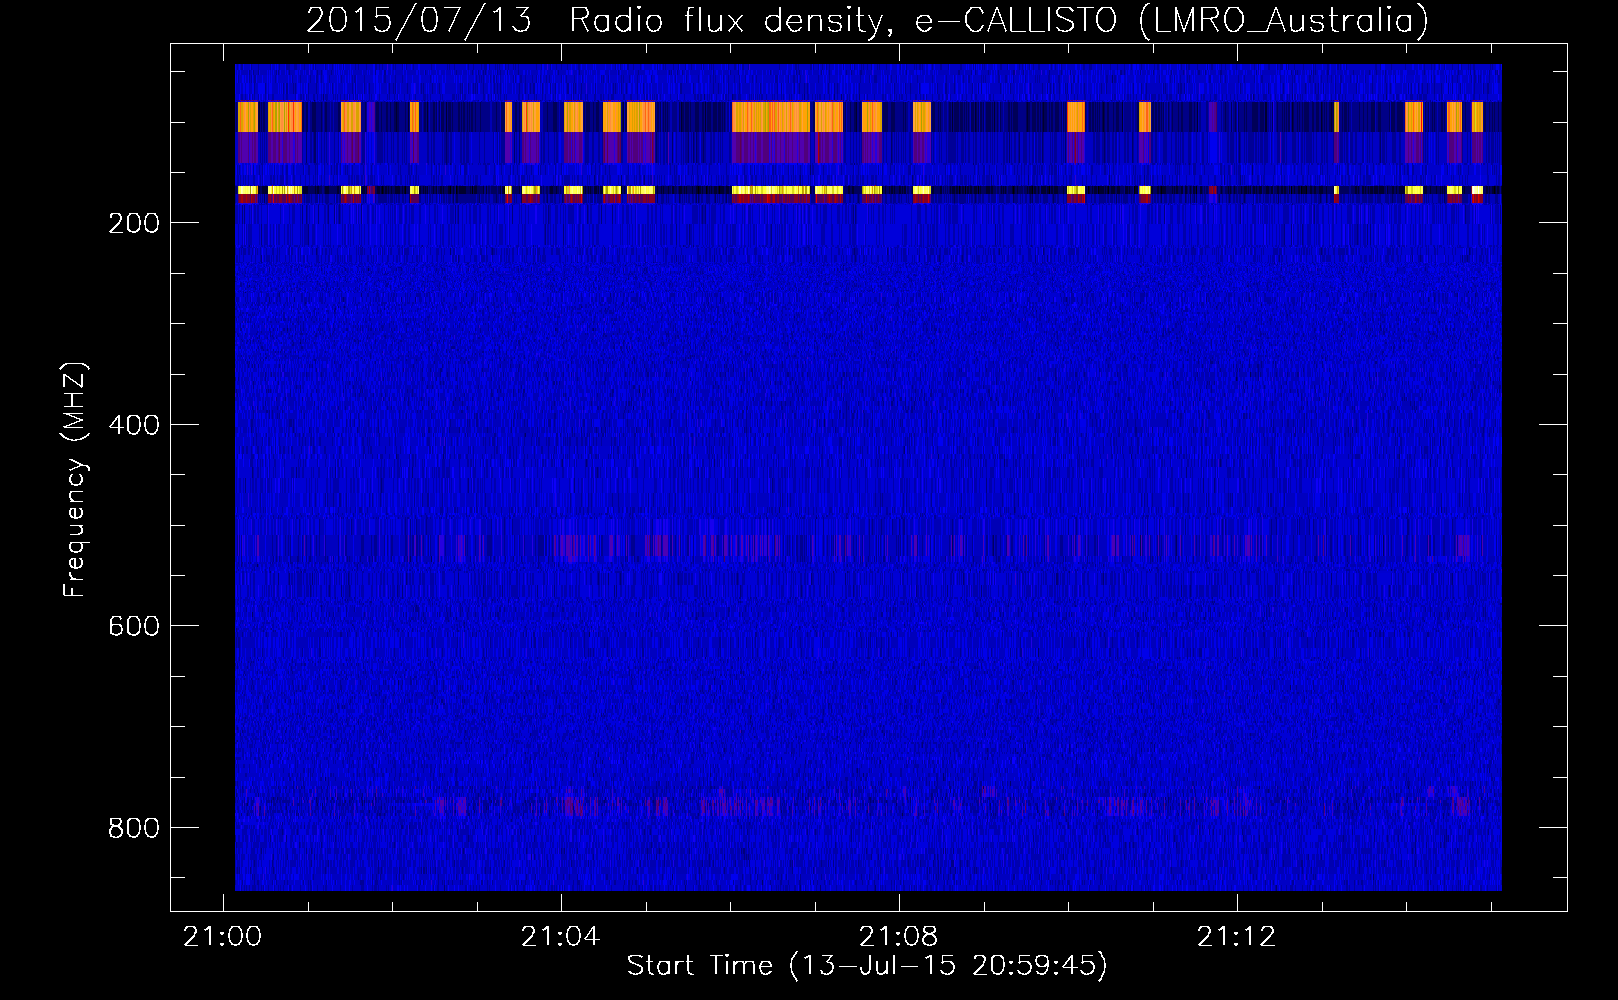Click the 'Frequency (MHZ)' y-axis label
Image resolution: width=1618 pixels, height=1000 pixels.
(75, 479)
